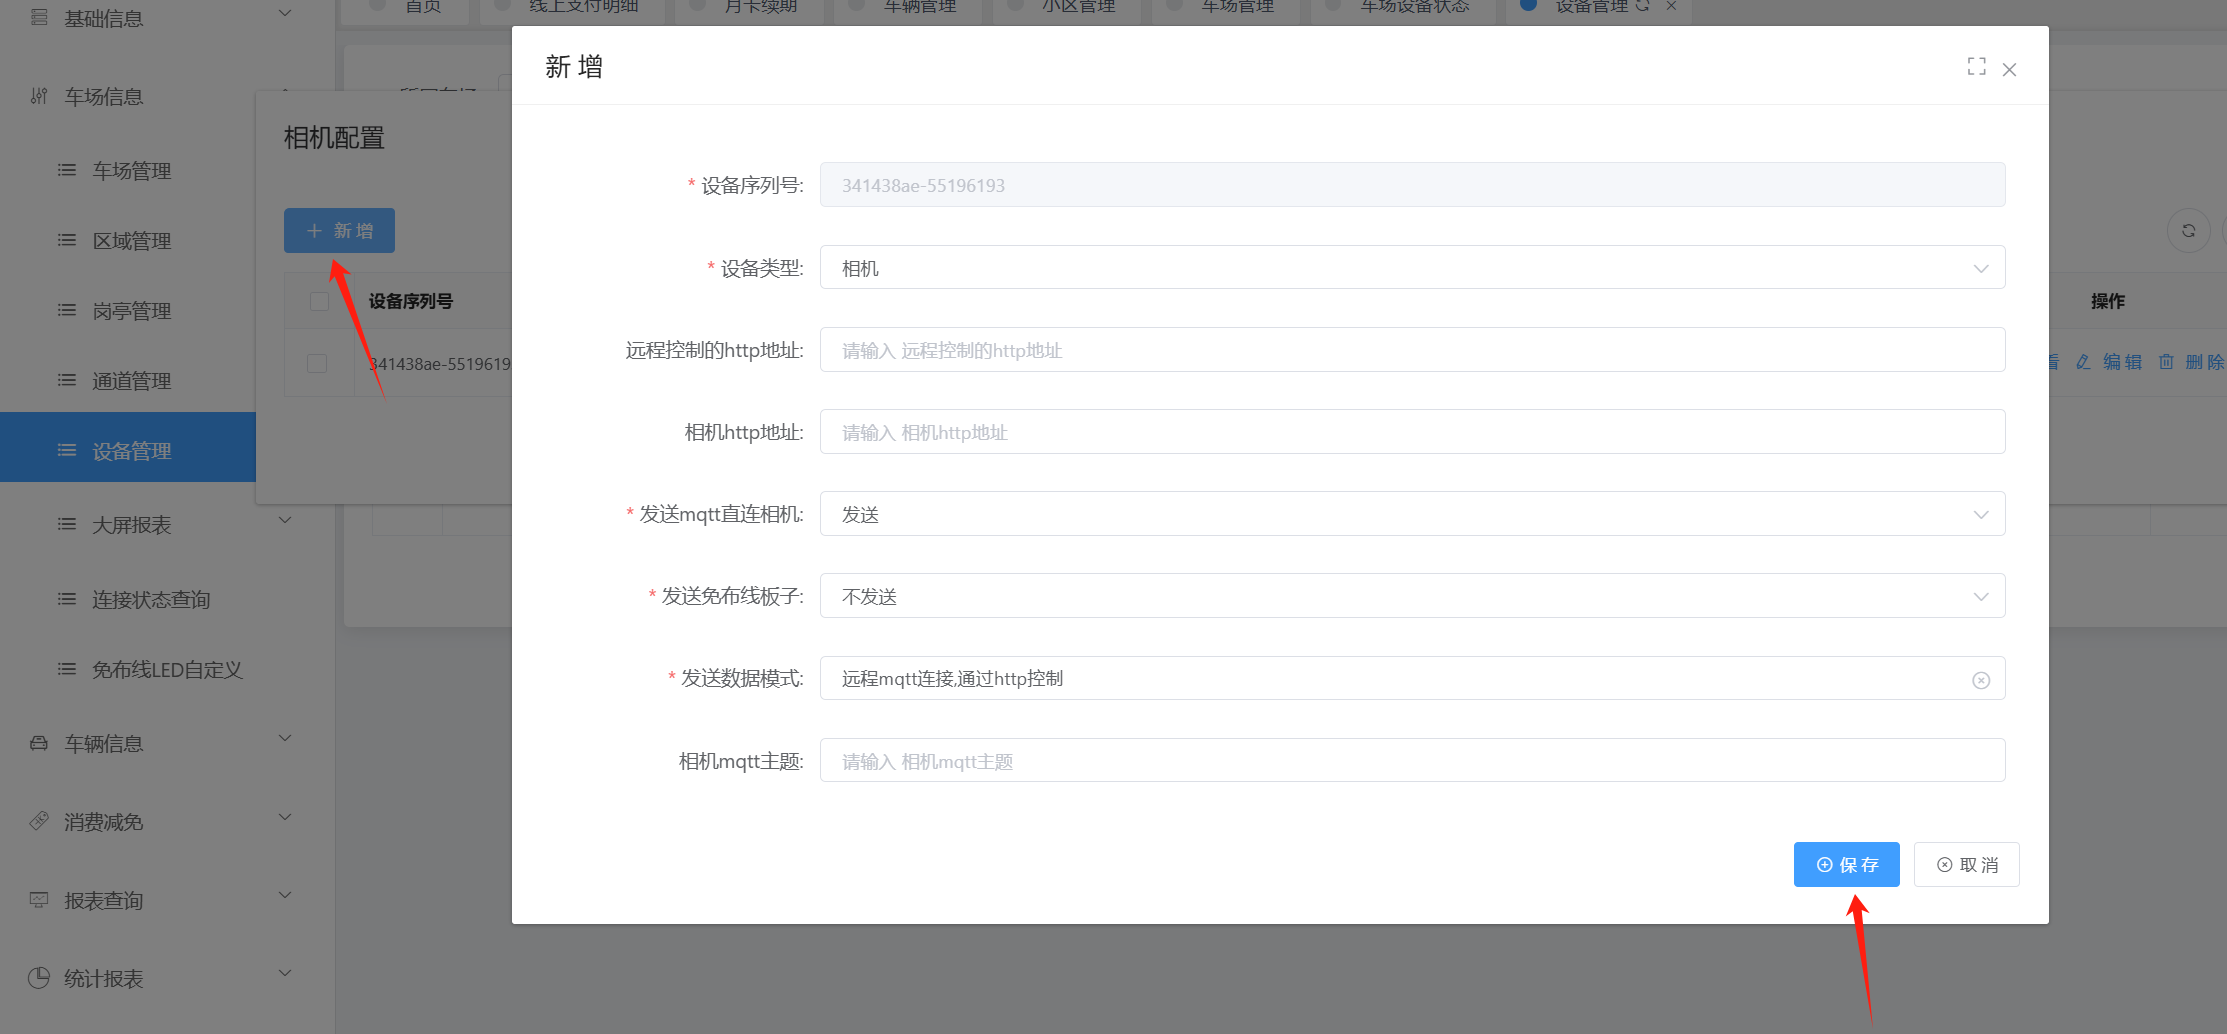Open 通道管理 in the sidebar
Viewport: 2227px width, 1034px height.
(x=131, y=381)
